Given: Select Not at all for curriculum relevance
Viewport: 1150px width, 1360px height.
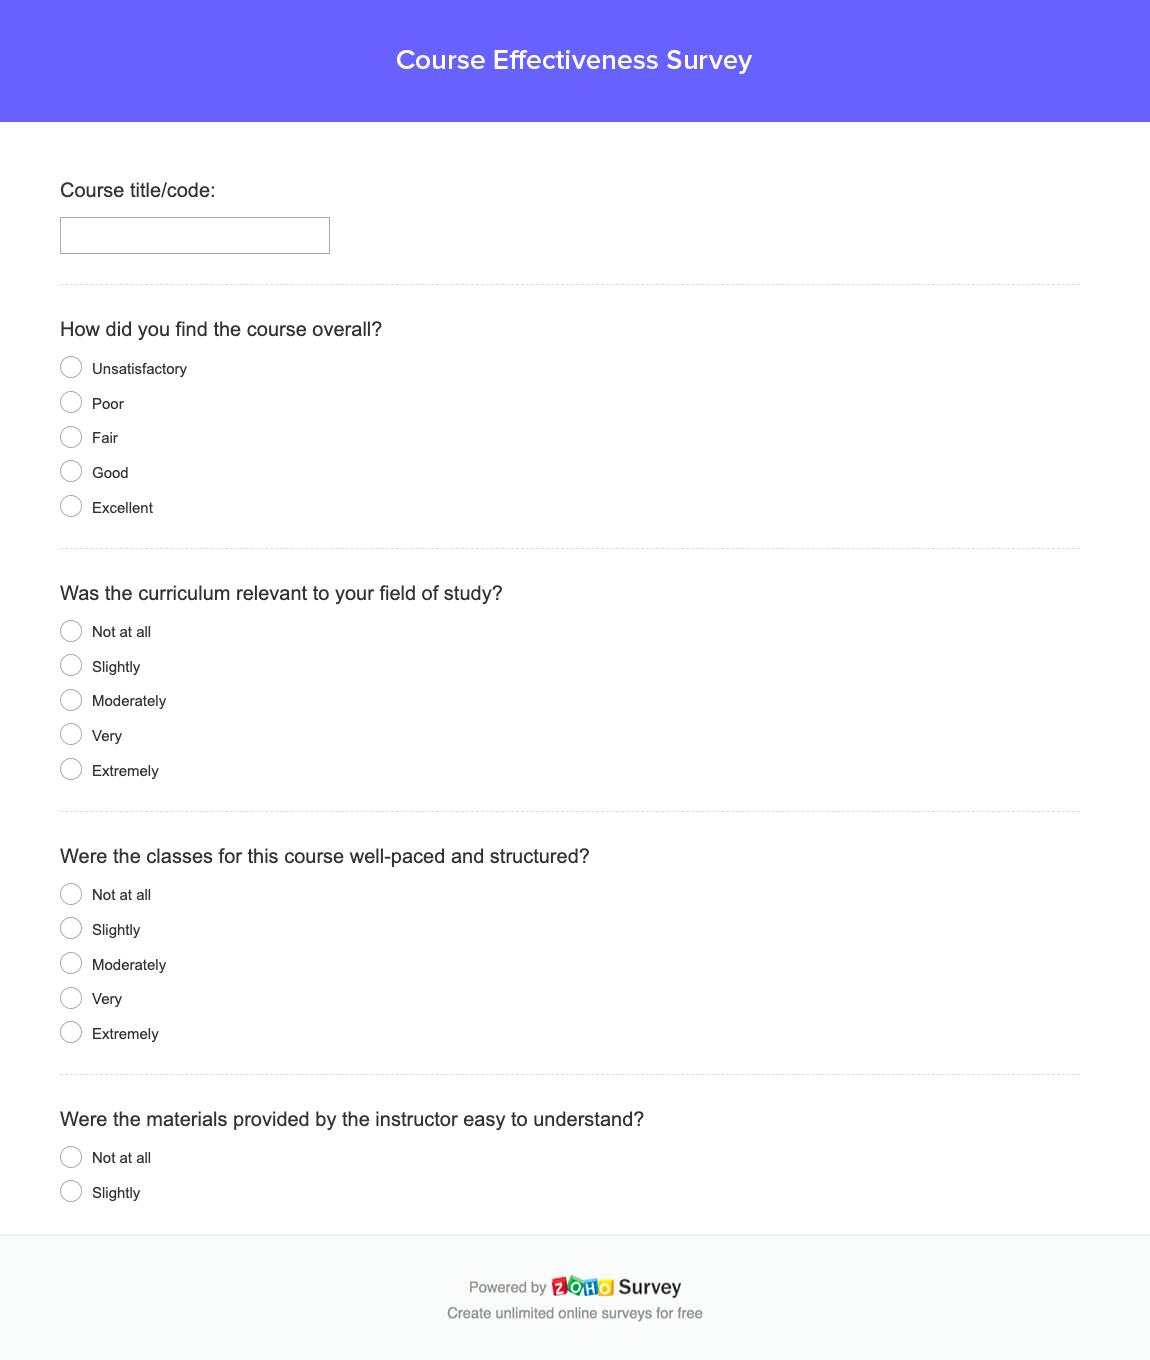Looking at the screenshot, I should (x=71, y=631).
